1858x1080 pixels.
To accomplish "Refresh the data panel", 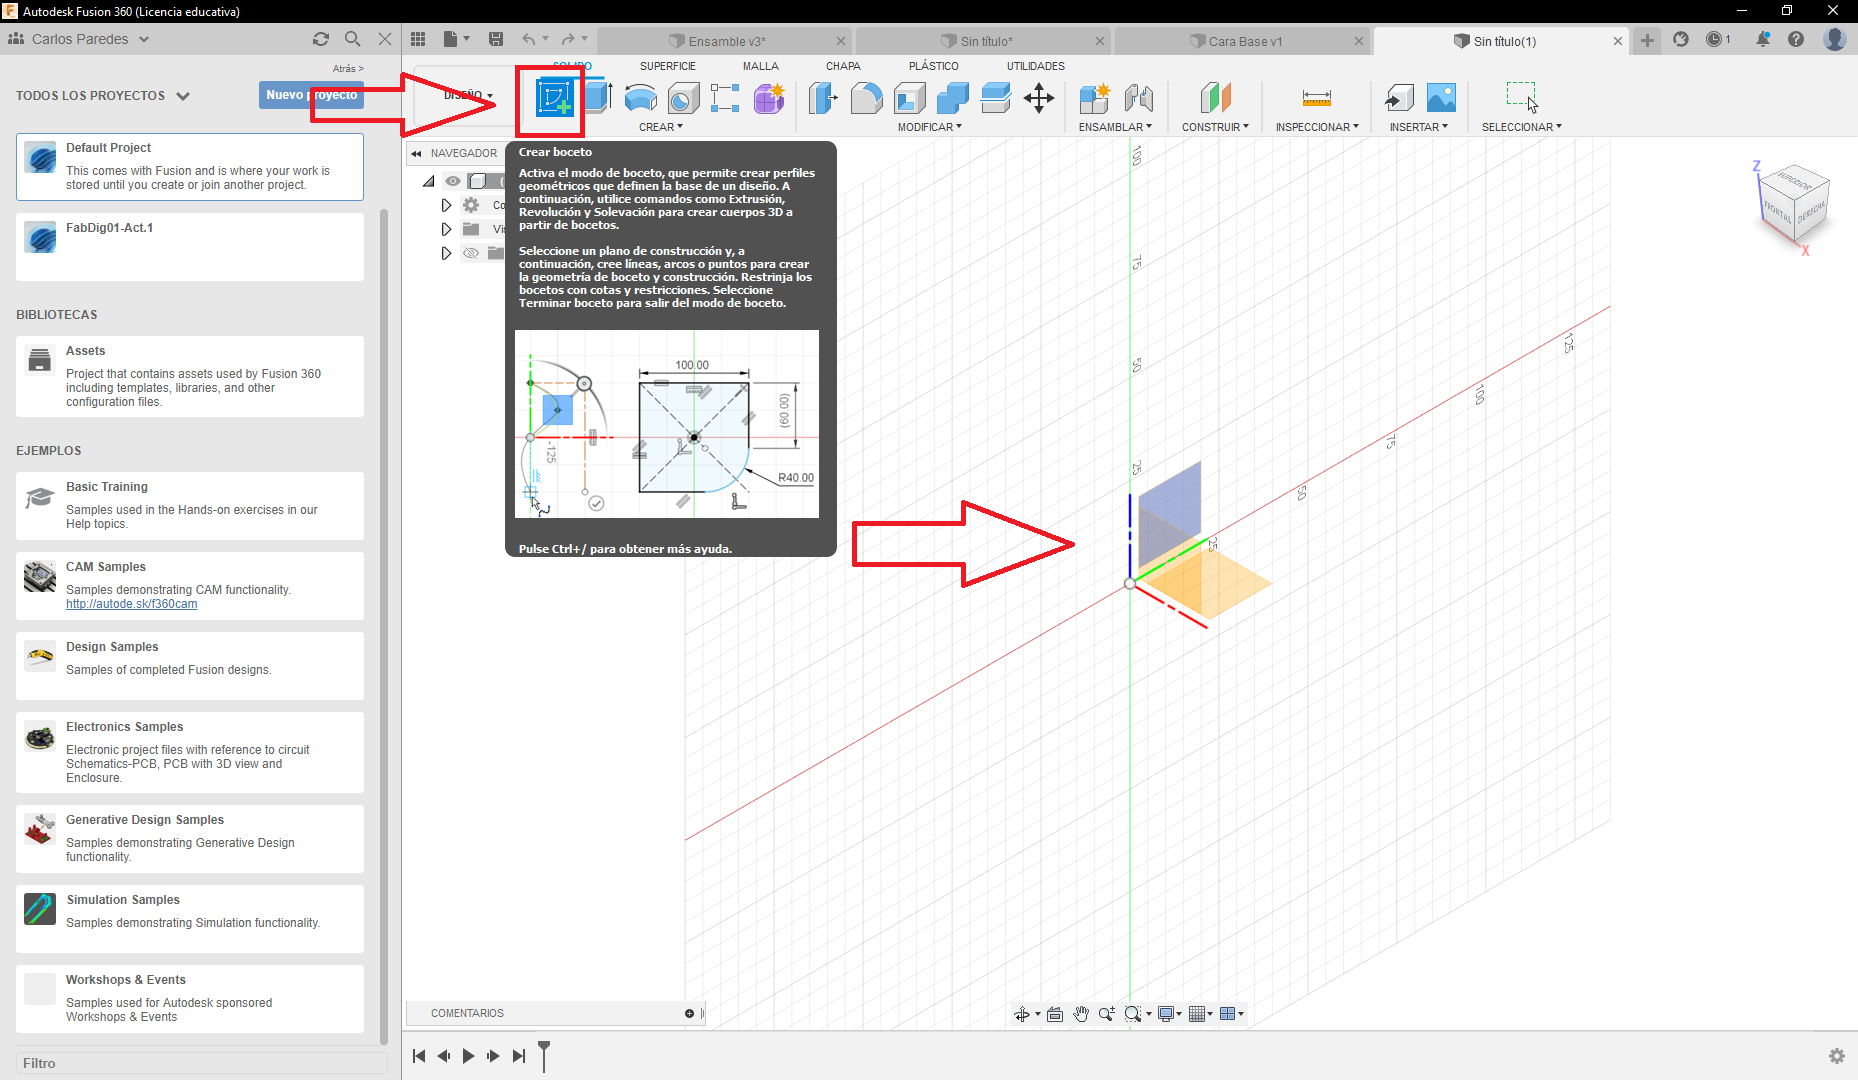I will (321, 39).
